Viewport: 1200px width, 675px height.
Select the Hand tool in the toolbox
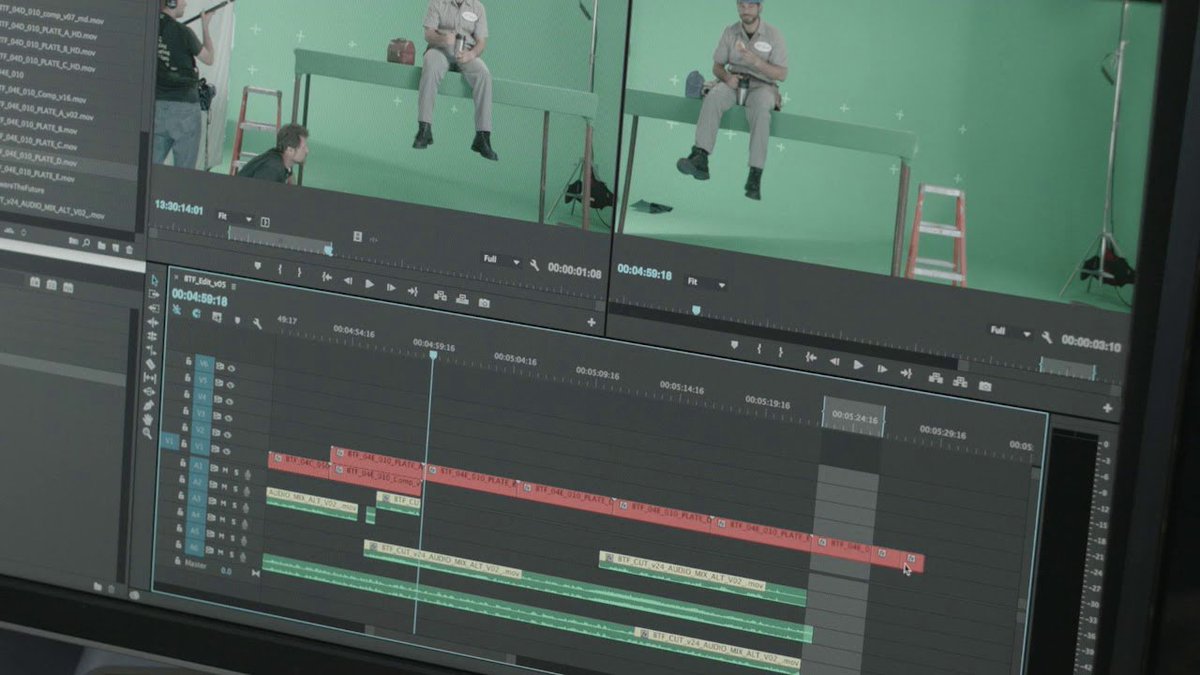(148, 420)
